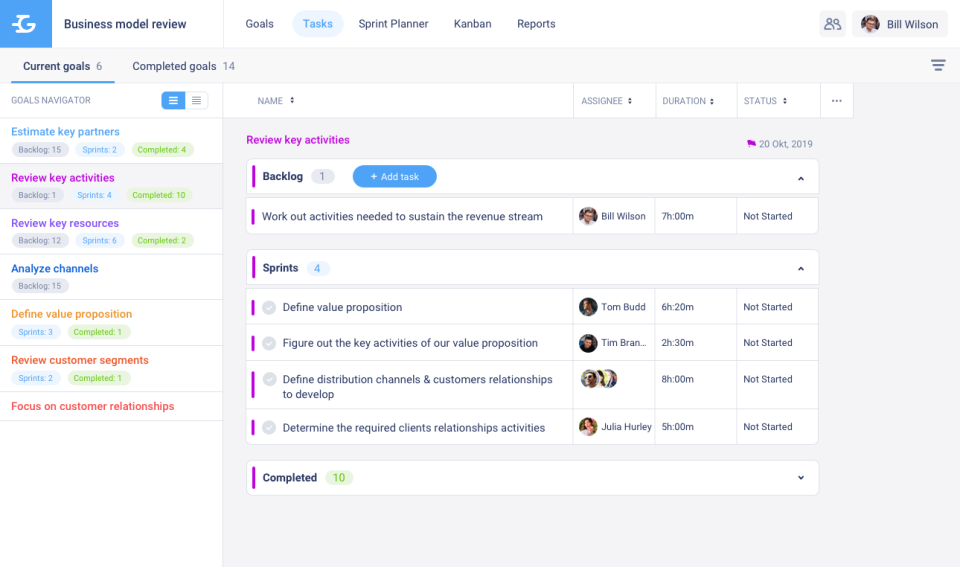Click Not Started status for Tom Budd's task

pyautogui.click(x=768, y=307)
